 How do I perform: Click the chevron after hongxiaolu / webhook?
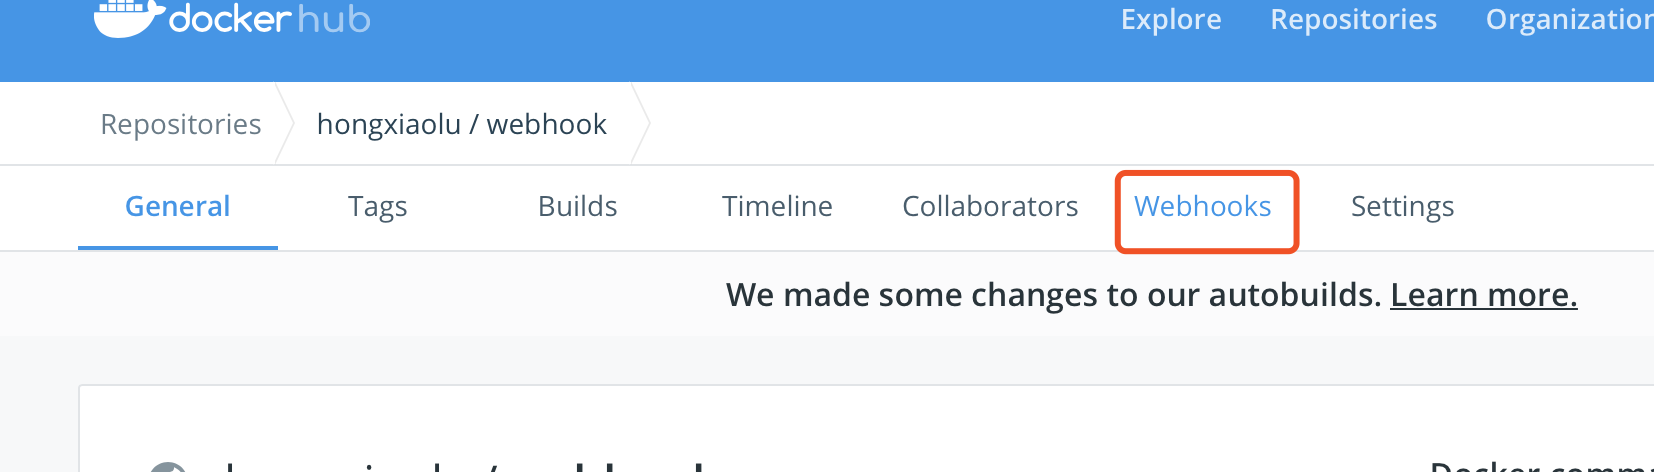(641, 124)
